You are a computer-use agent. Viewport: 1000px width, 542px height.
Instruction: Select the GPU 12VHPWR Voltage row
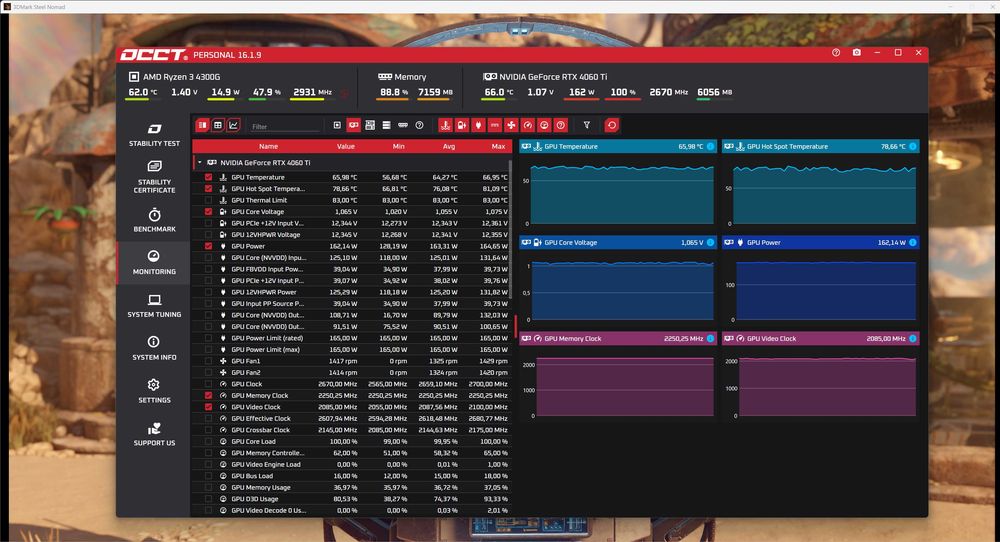click(x=352, y=235)
